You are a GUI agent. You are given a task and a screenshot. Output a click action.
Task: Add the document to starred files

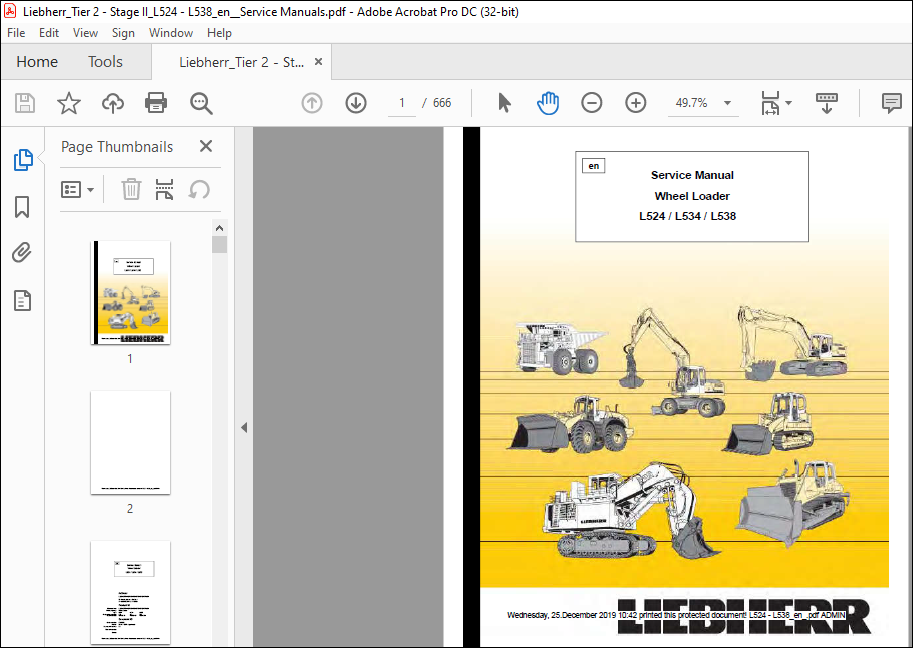click(69, 103)
